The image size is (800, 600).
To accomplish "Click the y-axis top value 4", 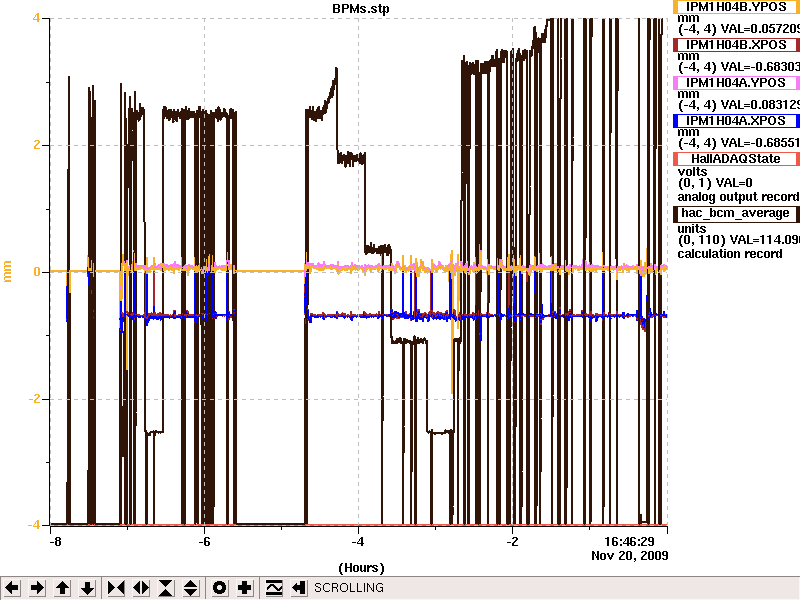I will 36,18.
